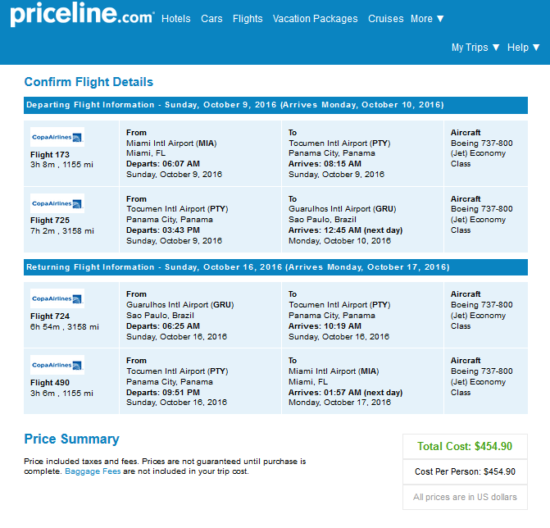Click the Copa Airlines logo for Flight 725

click(57, 203)
